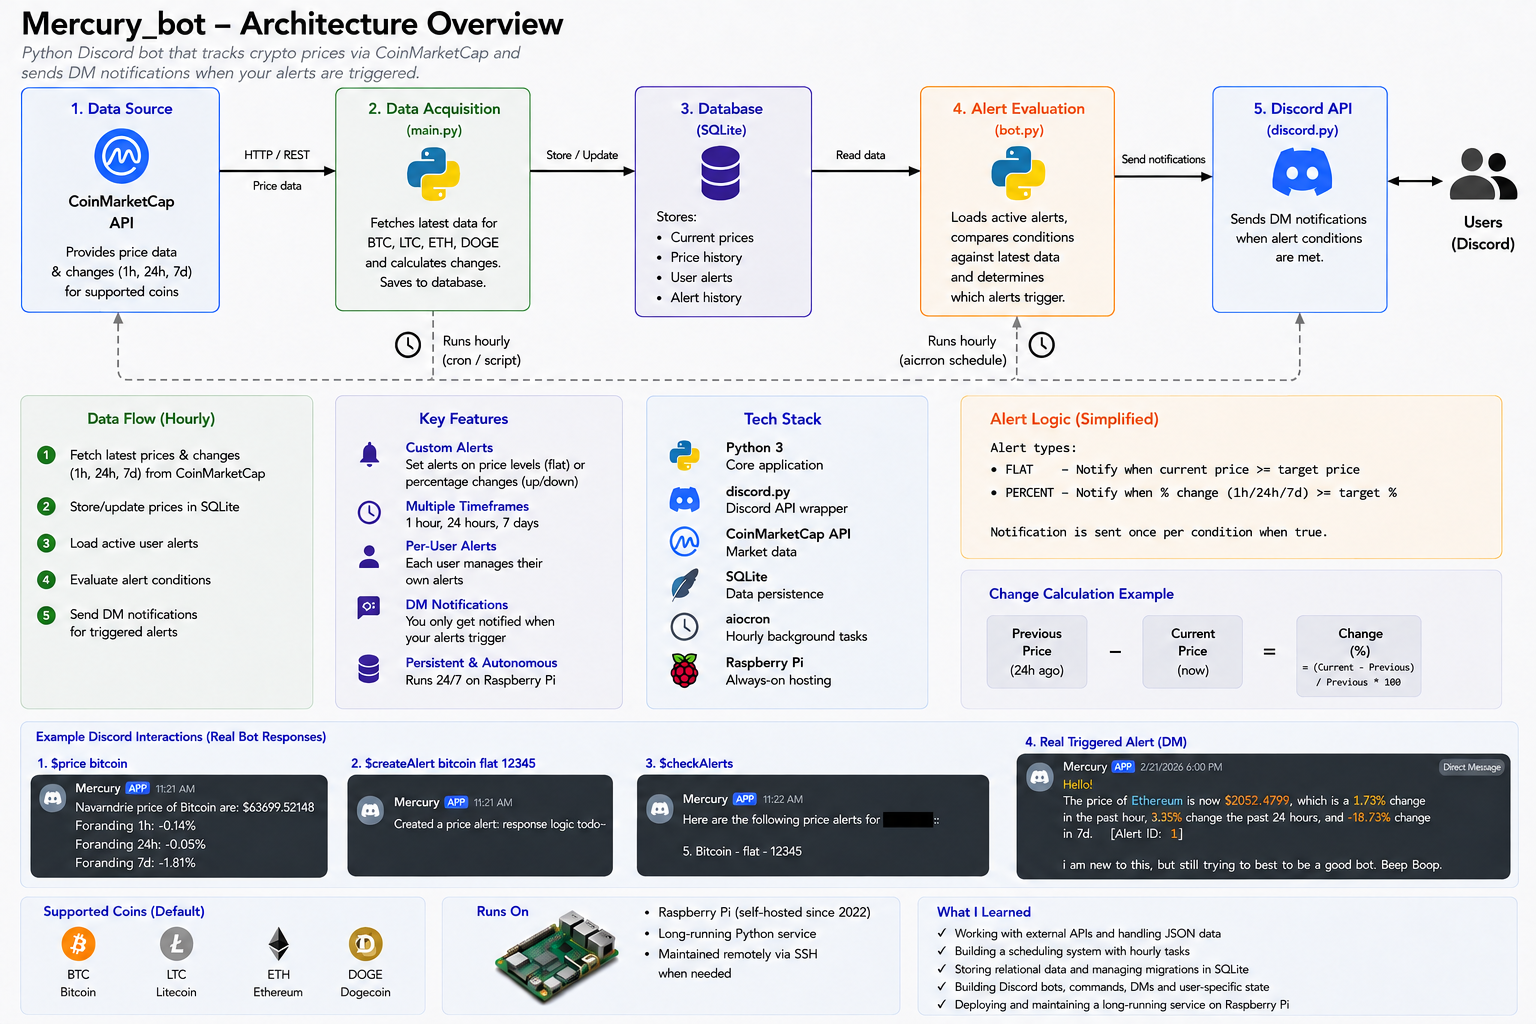
Task: Click the Runs hourly (cron / script) label
Action: [x=482, y=351]
